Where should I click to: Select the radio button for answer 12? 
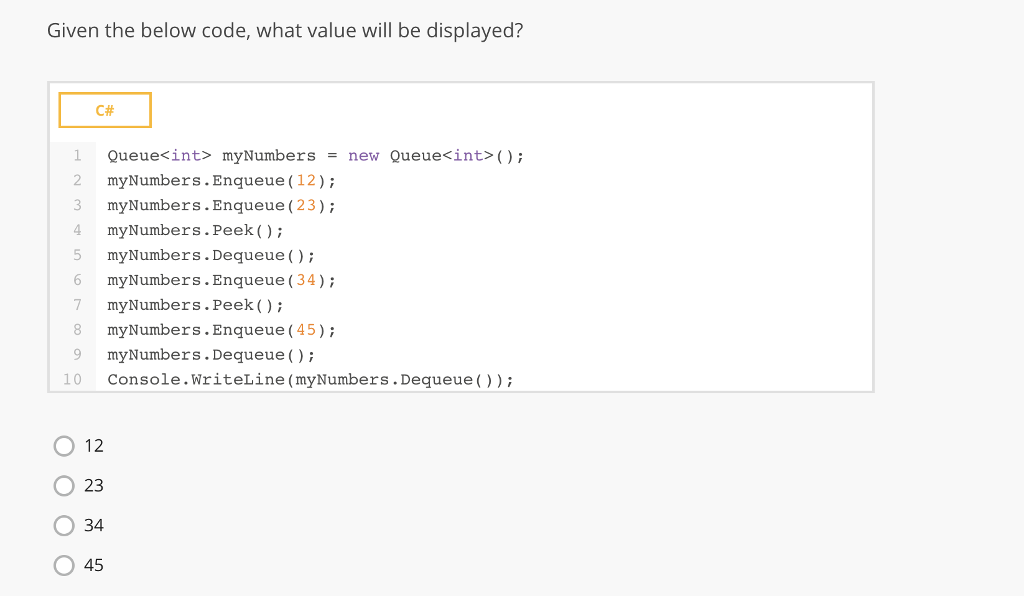coord(65,445)
